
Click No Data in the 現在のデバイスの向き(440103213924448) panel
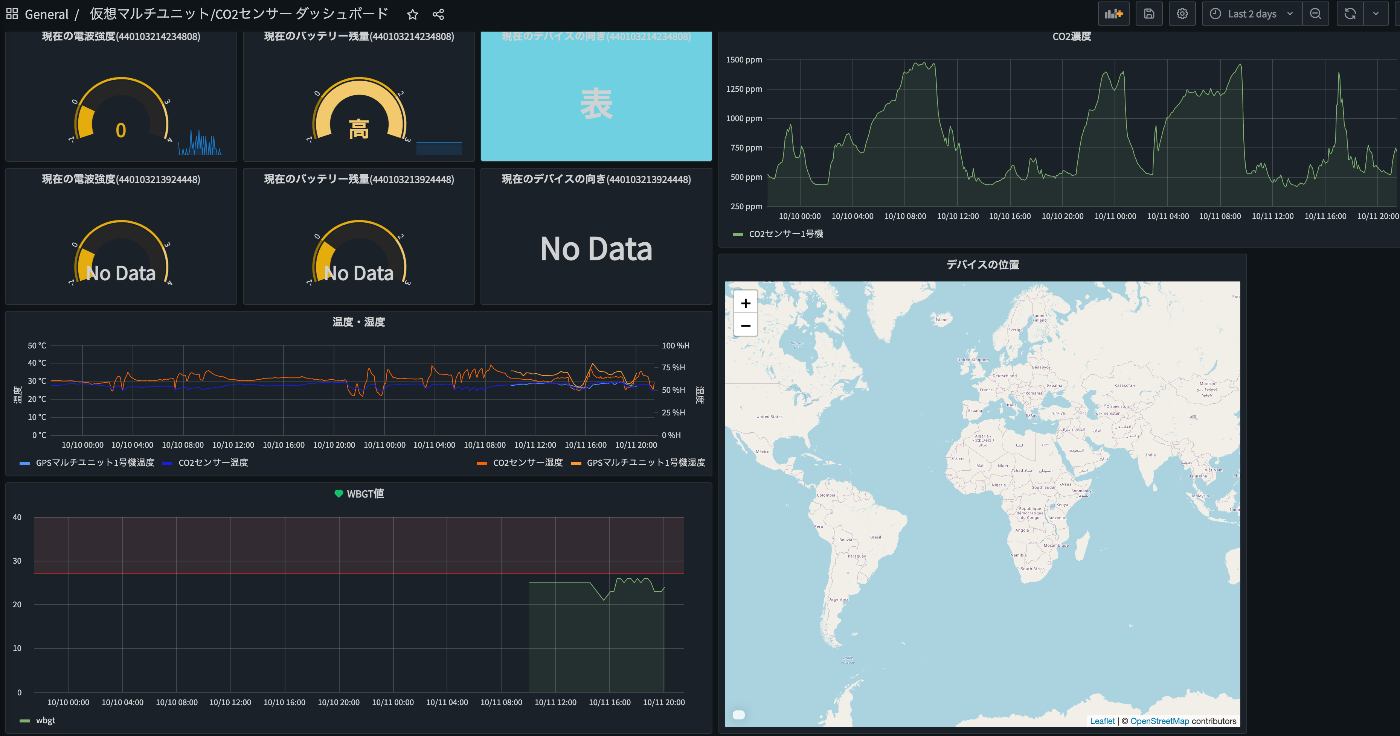click(596, 248)
